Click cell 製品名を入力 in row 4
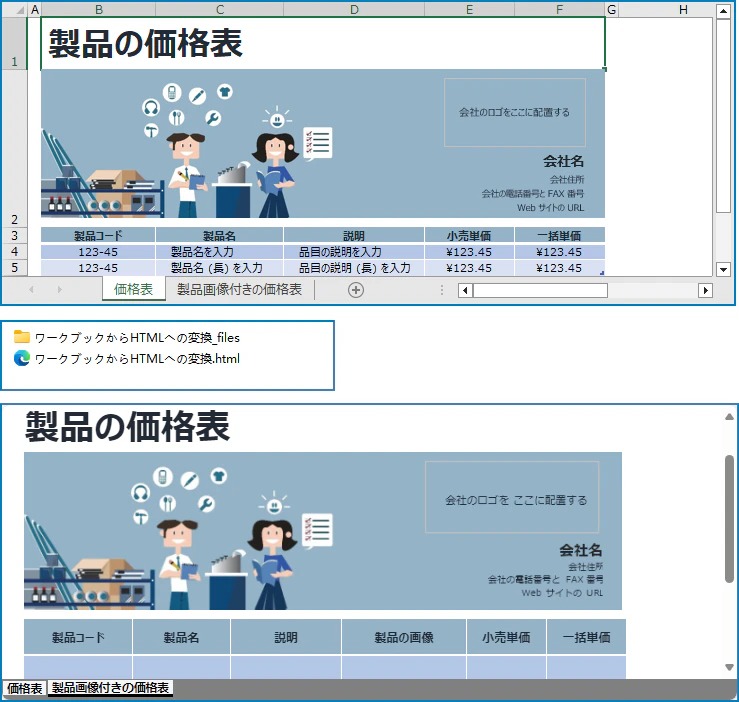The height and width of the screenshot is (702, 739). tap(220, 252)
